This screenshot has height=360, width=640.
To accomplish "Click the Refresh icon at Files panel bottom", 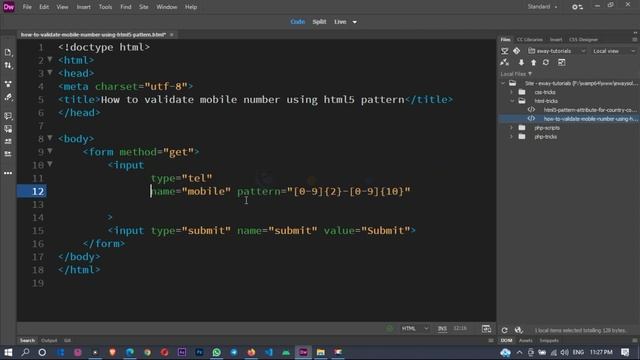I will coord(504,330).
